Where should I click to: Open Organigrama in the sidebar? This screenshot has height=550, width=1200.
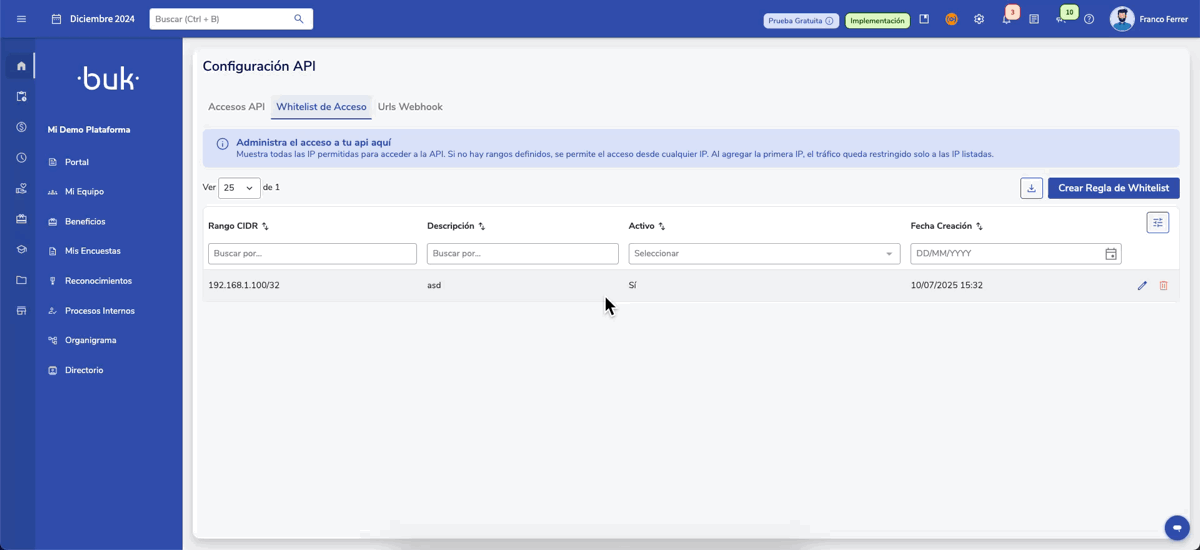coord(90,340)
